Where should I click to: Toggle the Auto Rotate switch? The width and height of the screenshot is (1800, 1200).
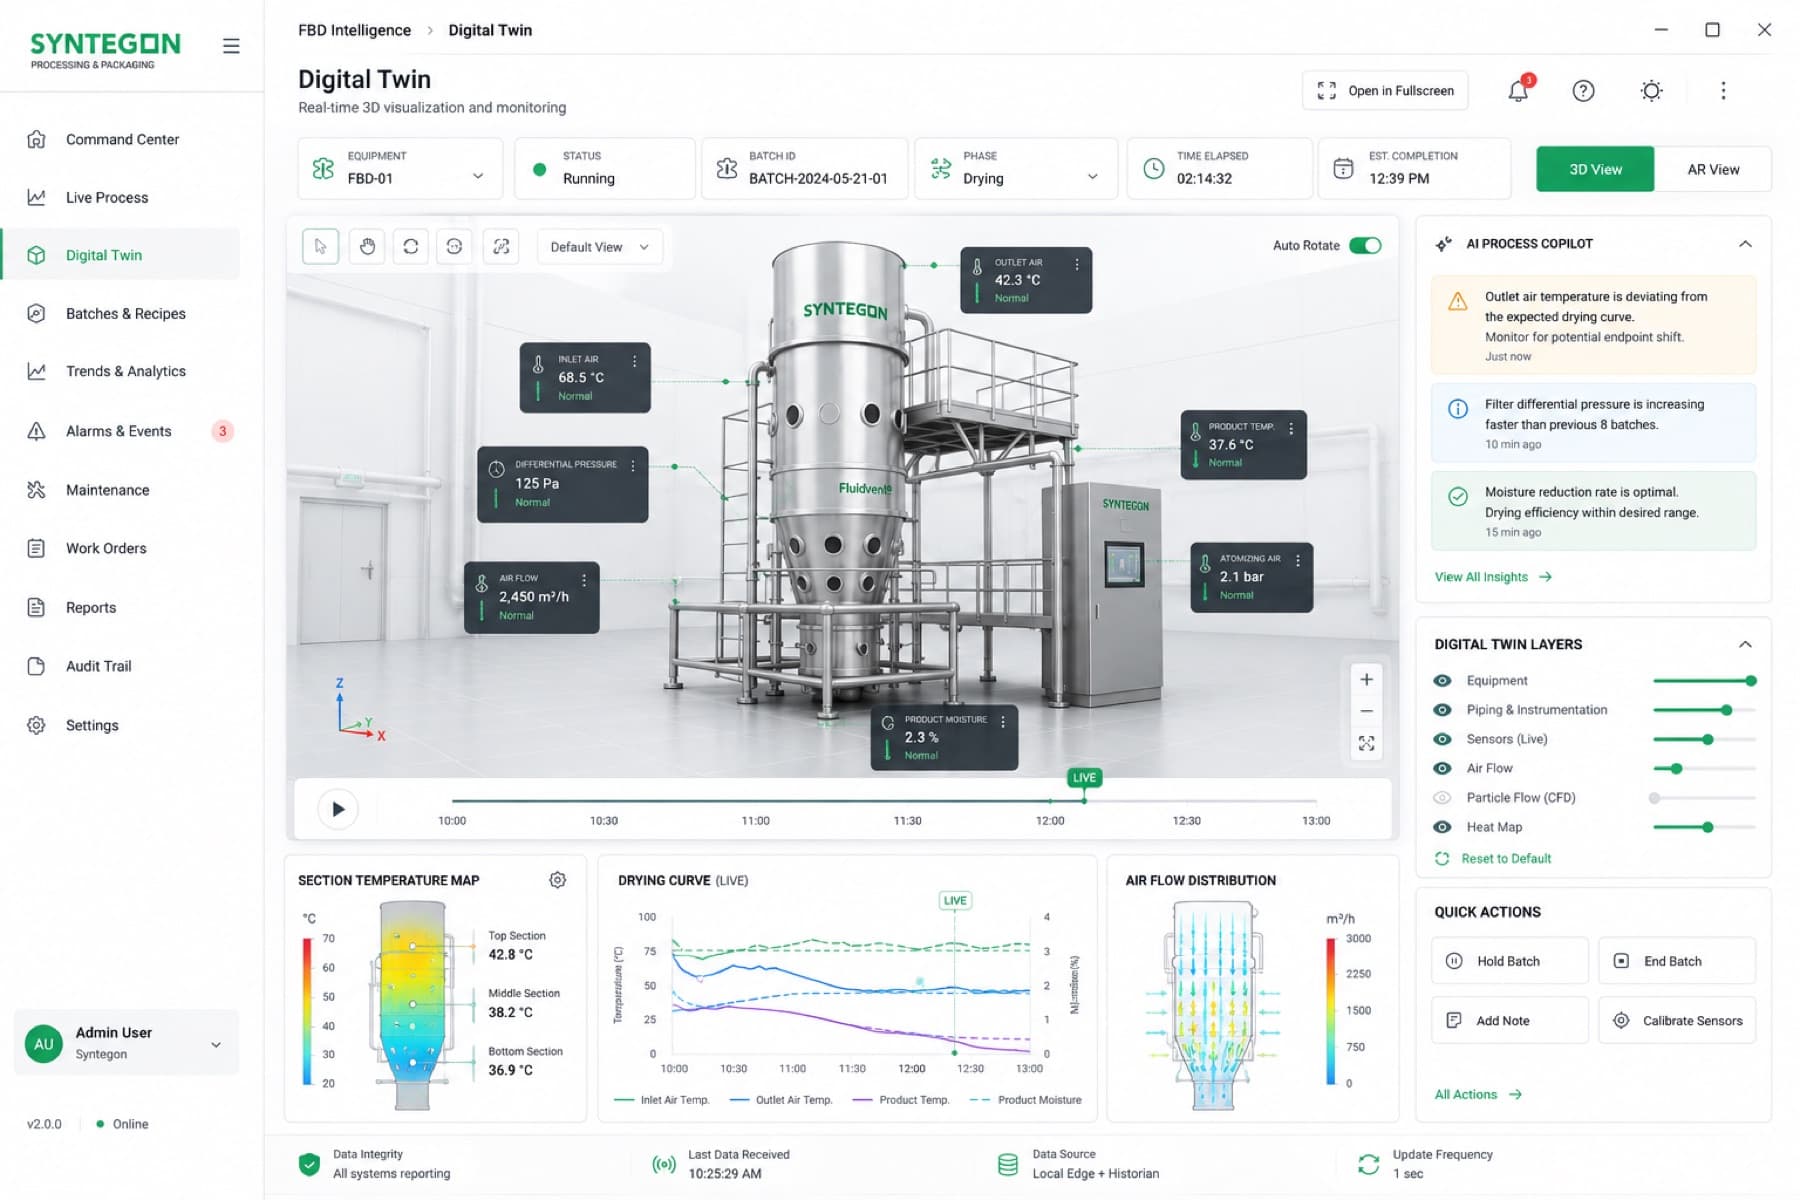tap(1365, 246)
